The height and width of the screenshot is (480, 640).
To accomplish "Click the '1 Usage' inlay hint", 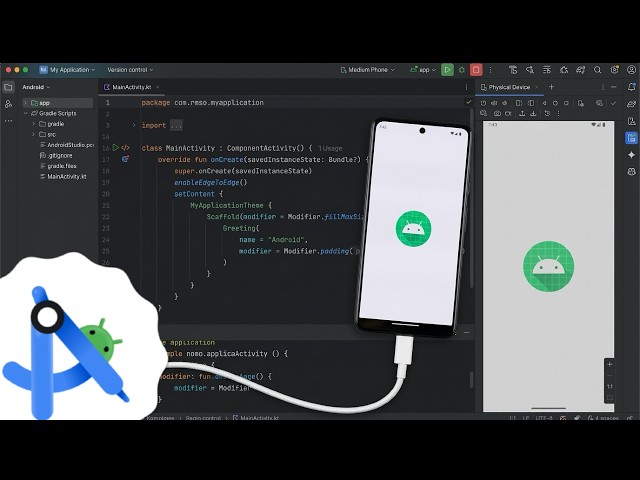I will pos(330,148).
